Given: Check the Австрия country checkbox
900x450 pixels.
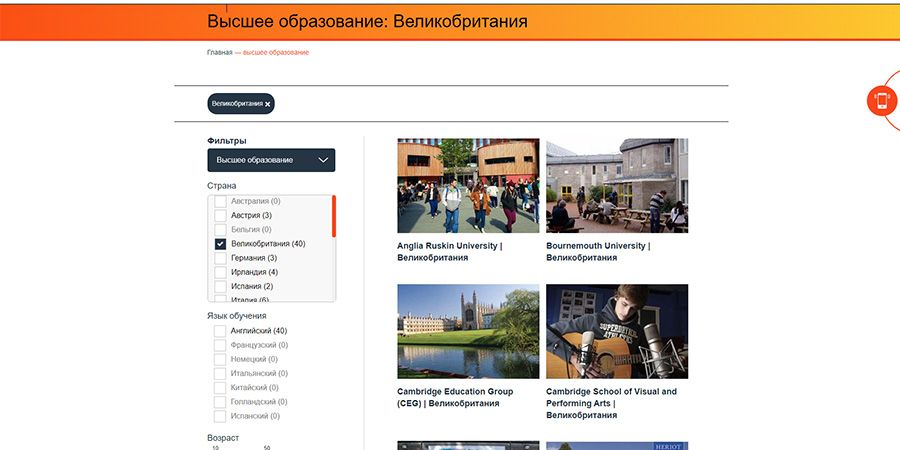Looking at the screenshot, I should coord(221,215).
